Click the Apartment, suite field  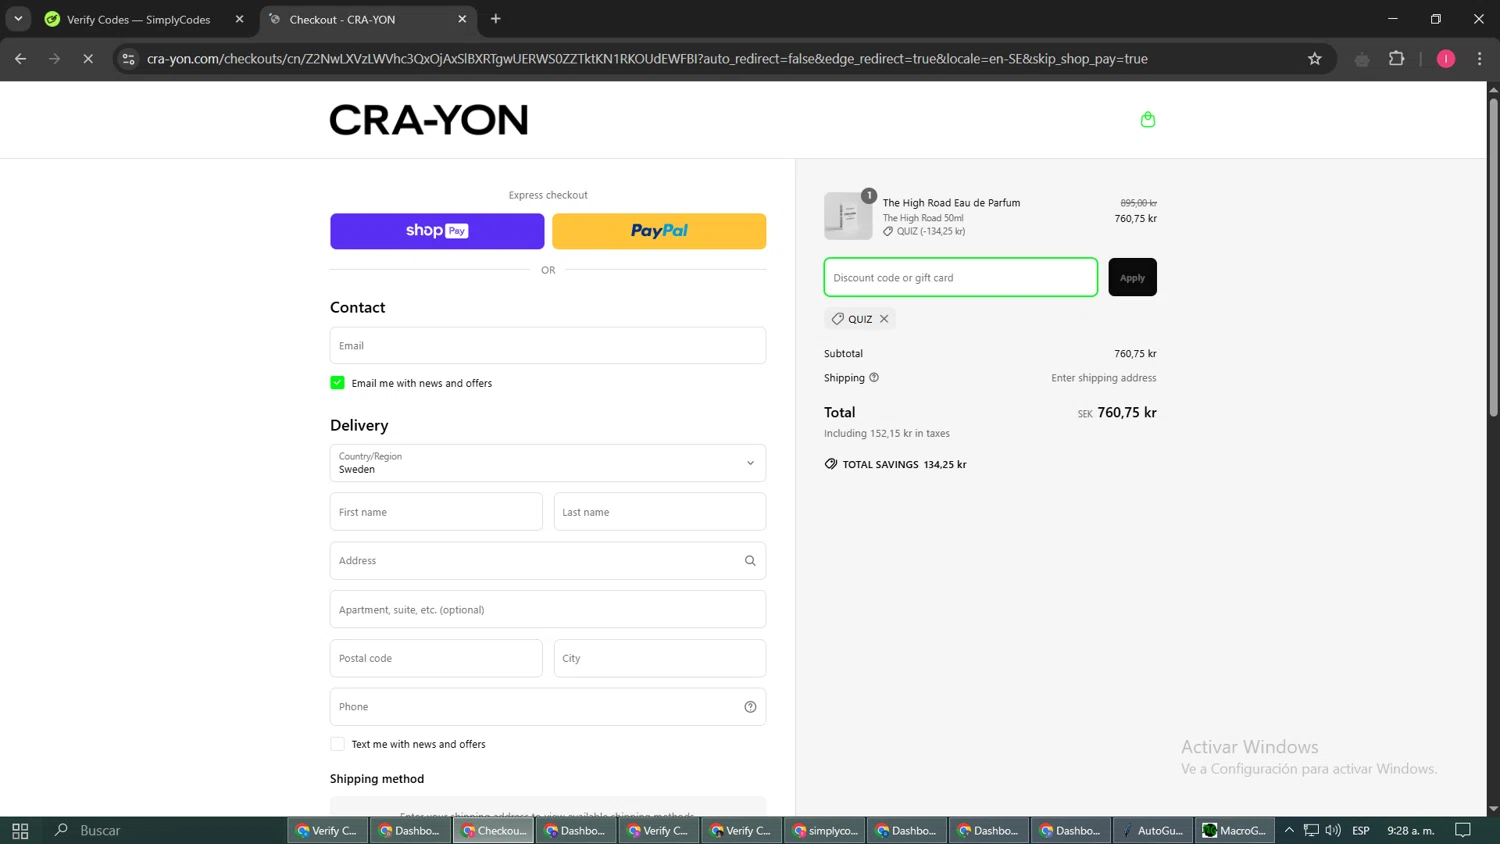[548, 609]
